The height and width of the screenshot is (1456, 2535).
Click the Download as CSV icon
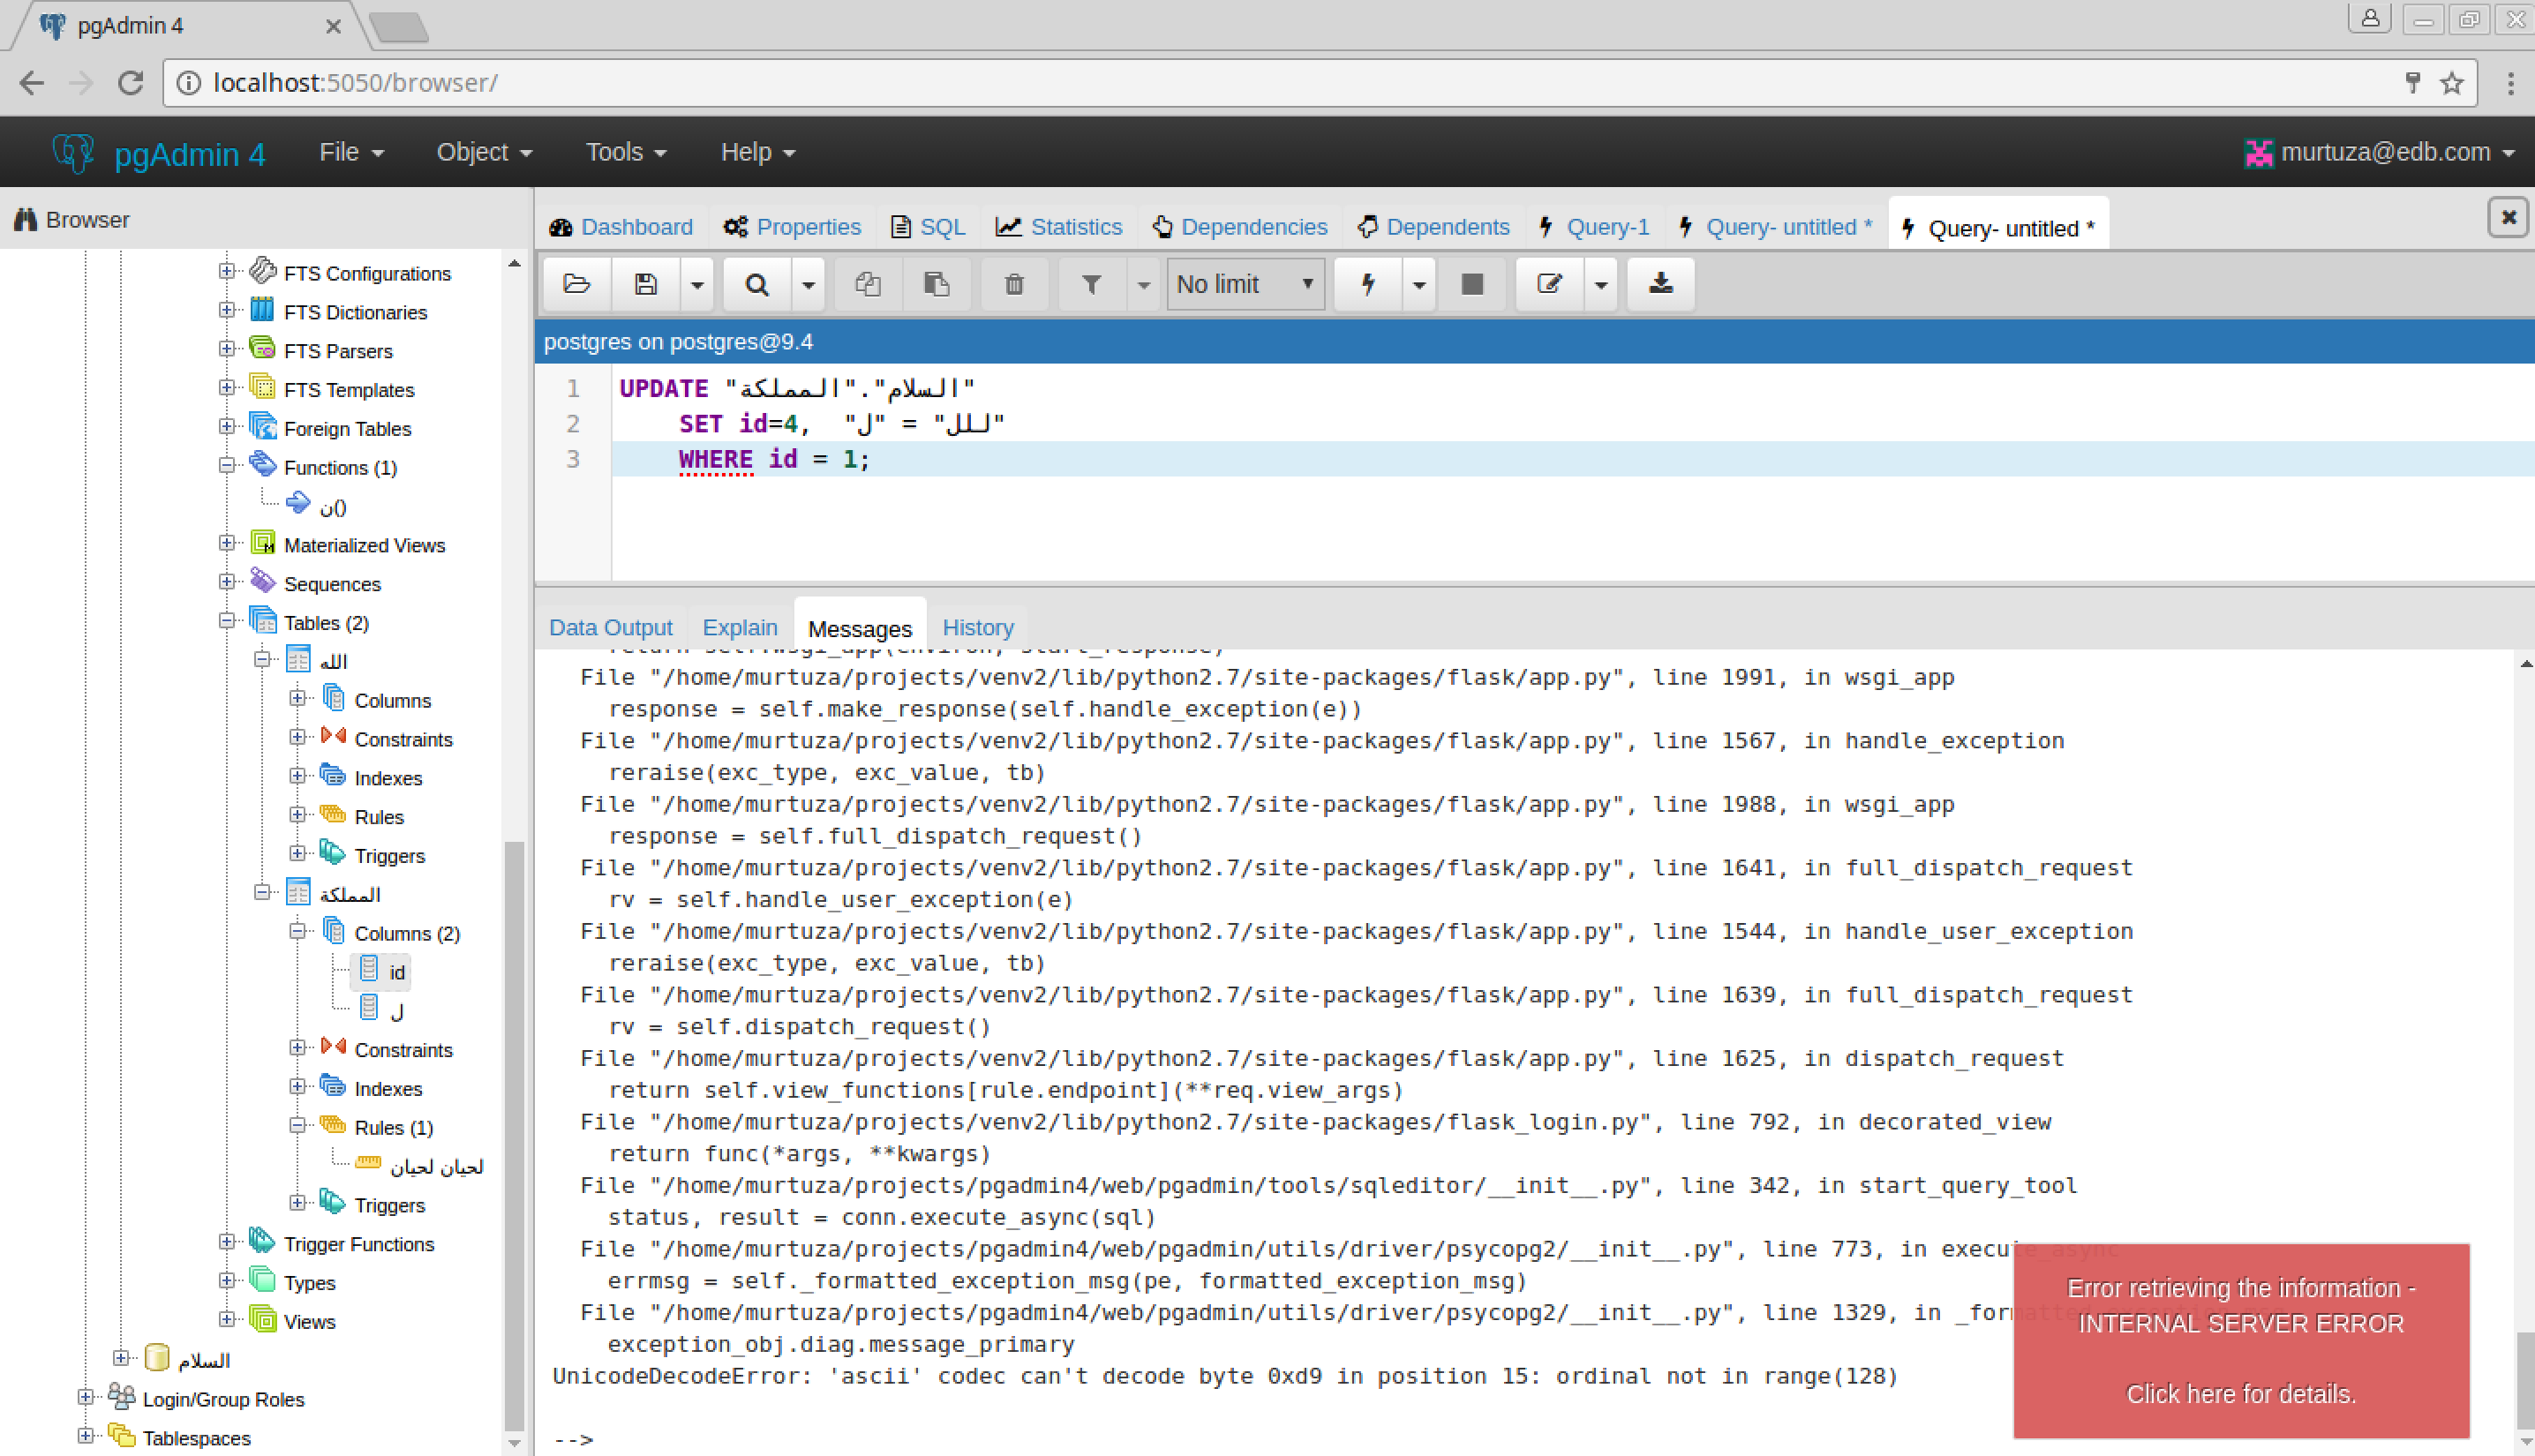point(1661,284)
